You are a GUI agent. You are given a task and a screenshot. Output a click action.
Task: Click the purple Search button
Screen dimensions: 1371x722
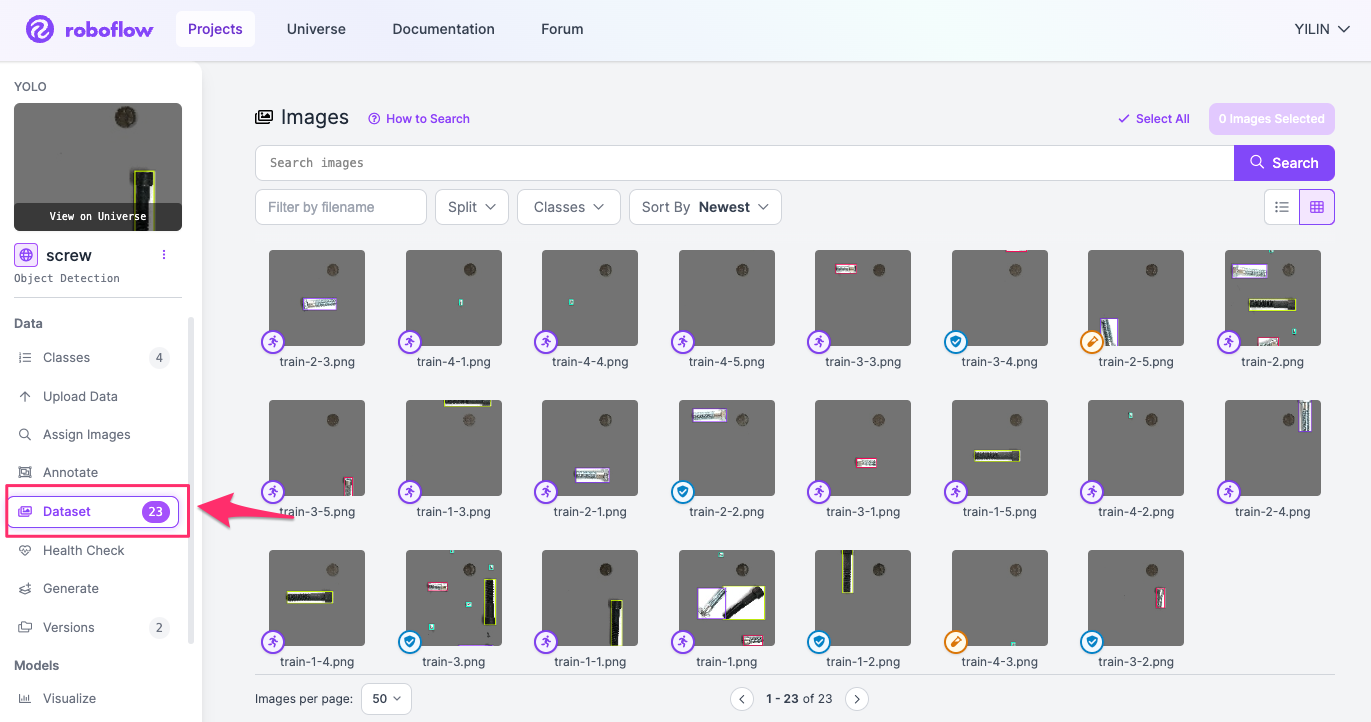(x=1284, y=163)
